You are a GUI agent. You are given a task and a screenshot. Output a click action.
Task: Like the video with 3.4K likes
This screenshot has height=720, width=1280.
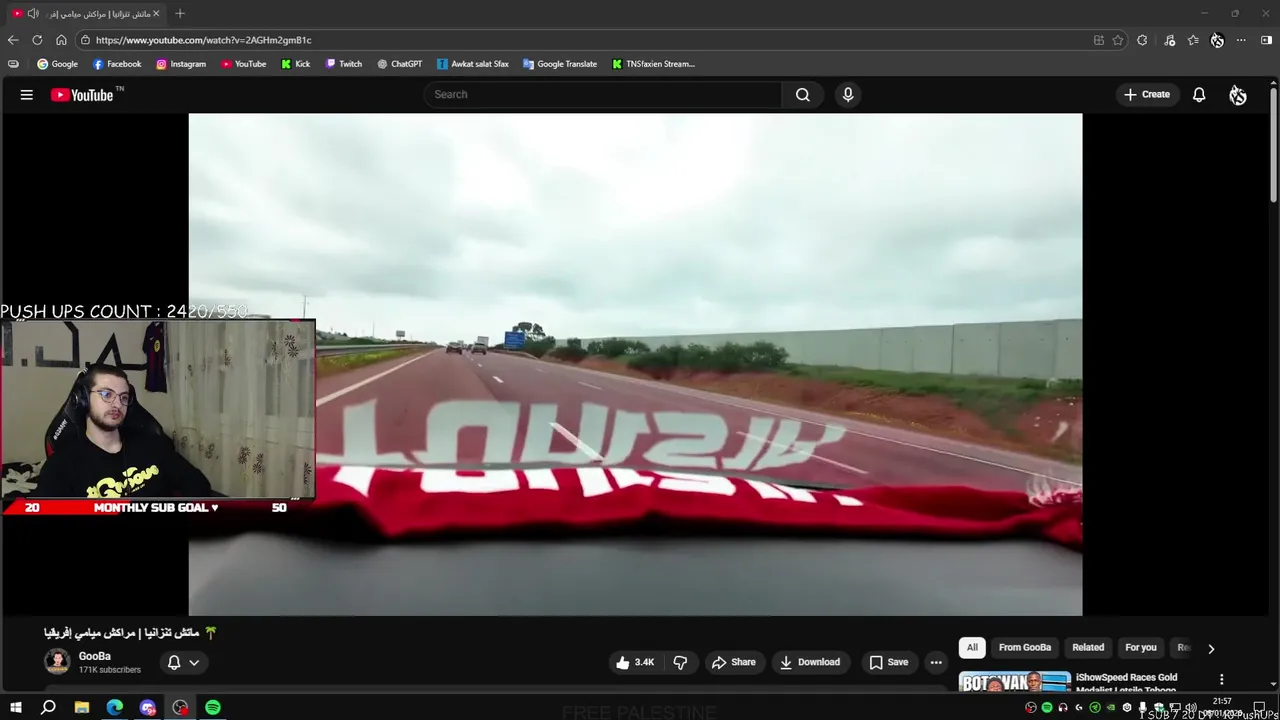(635, 662)
